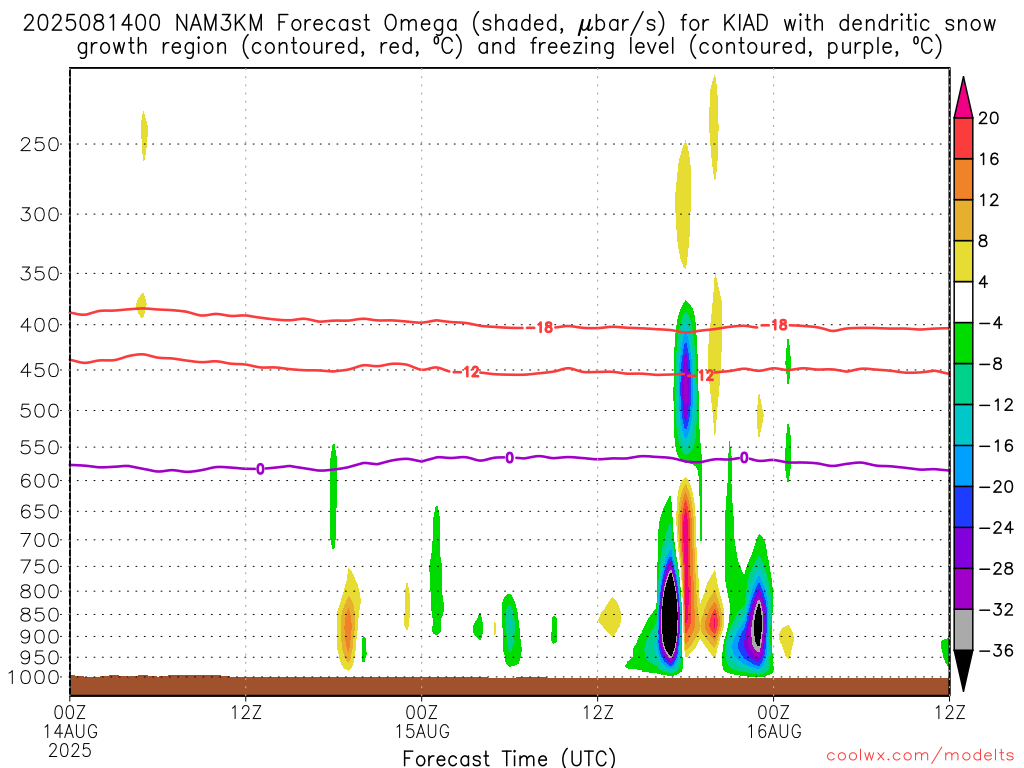Click the red '-18' contour label just after 00Z 16AUG
The height and width of the screenshot is (768, 1024).
click(x=775, y=325)
